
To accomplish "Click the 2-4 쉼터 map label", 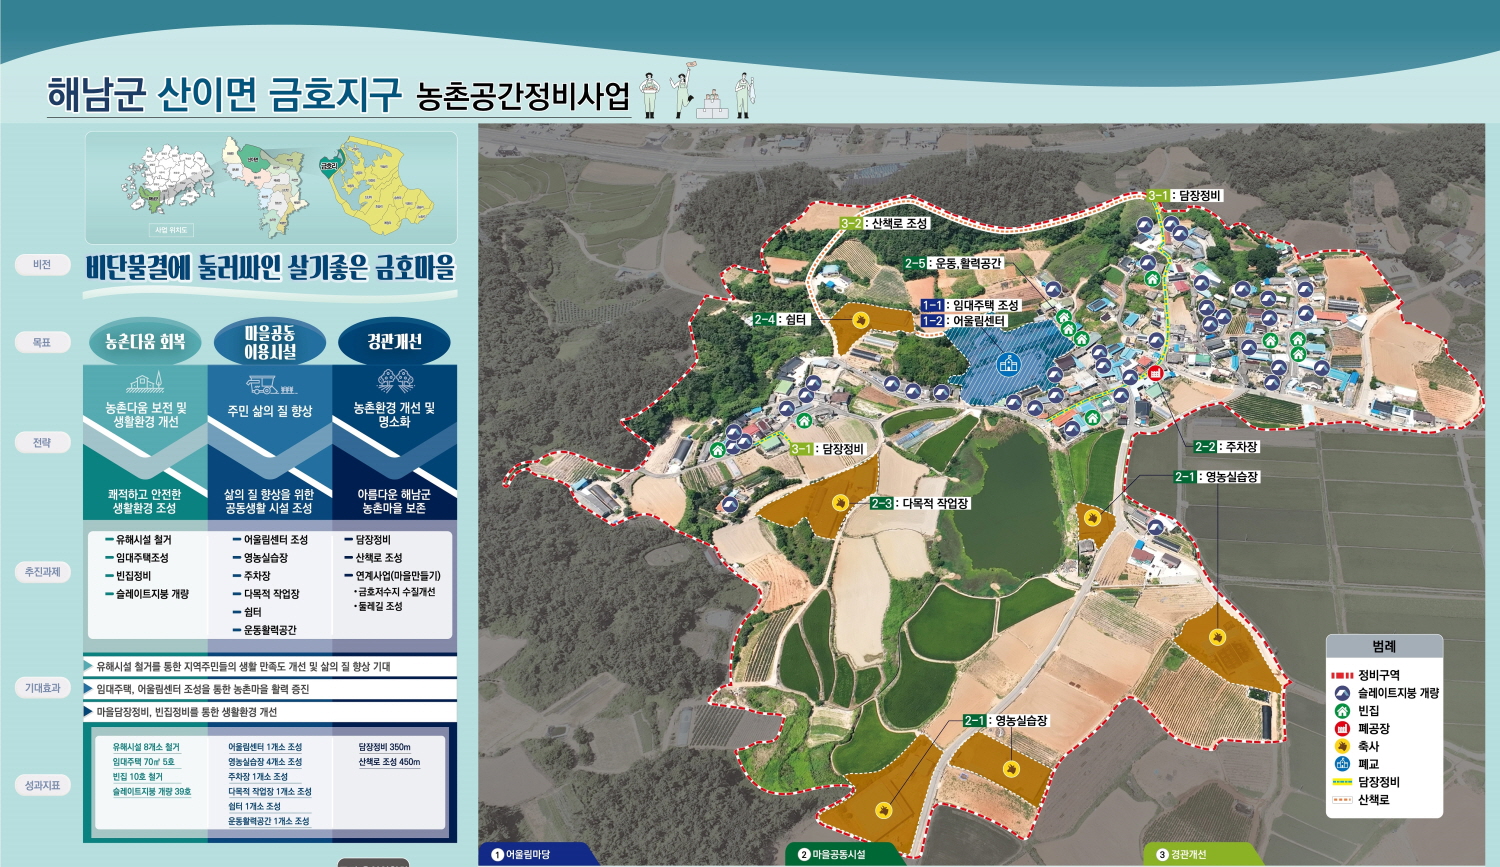I will (x=781, y=320).
